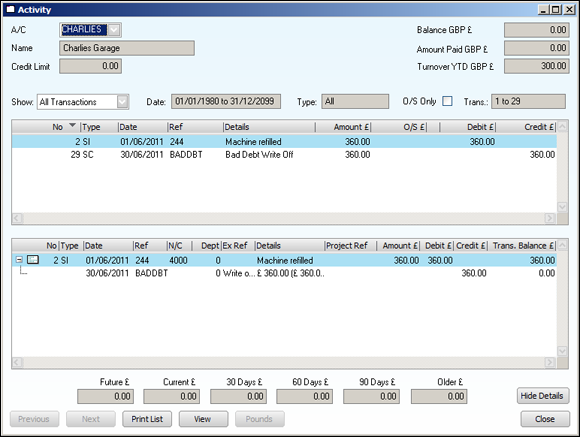Click the upper list scroll right arrow

click(550, 218)
